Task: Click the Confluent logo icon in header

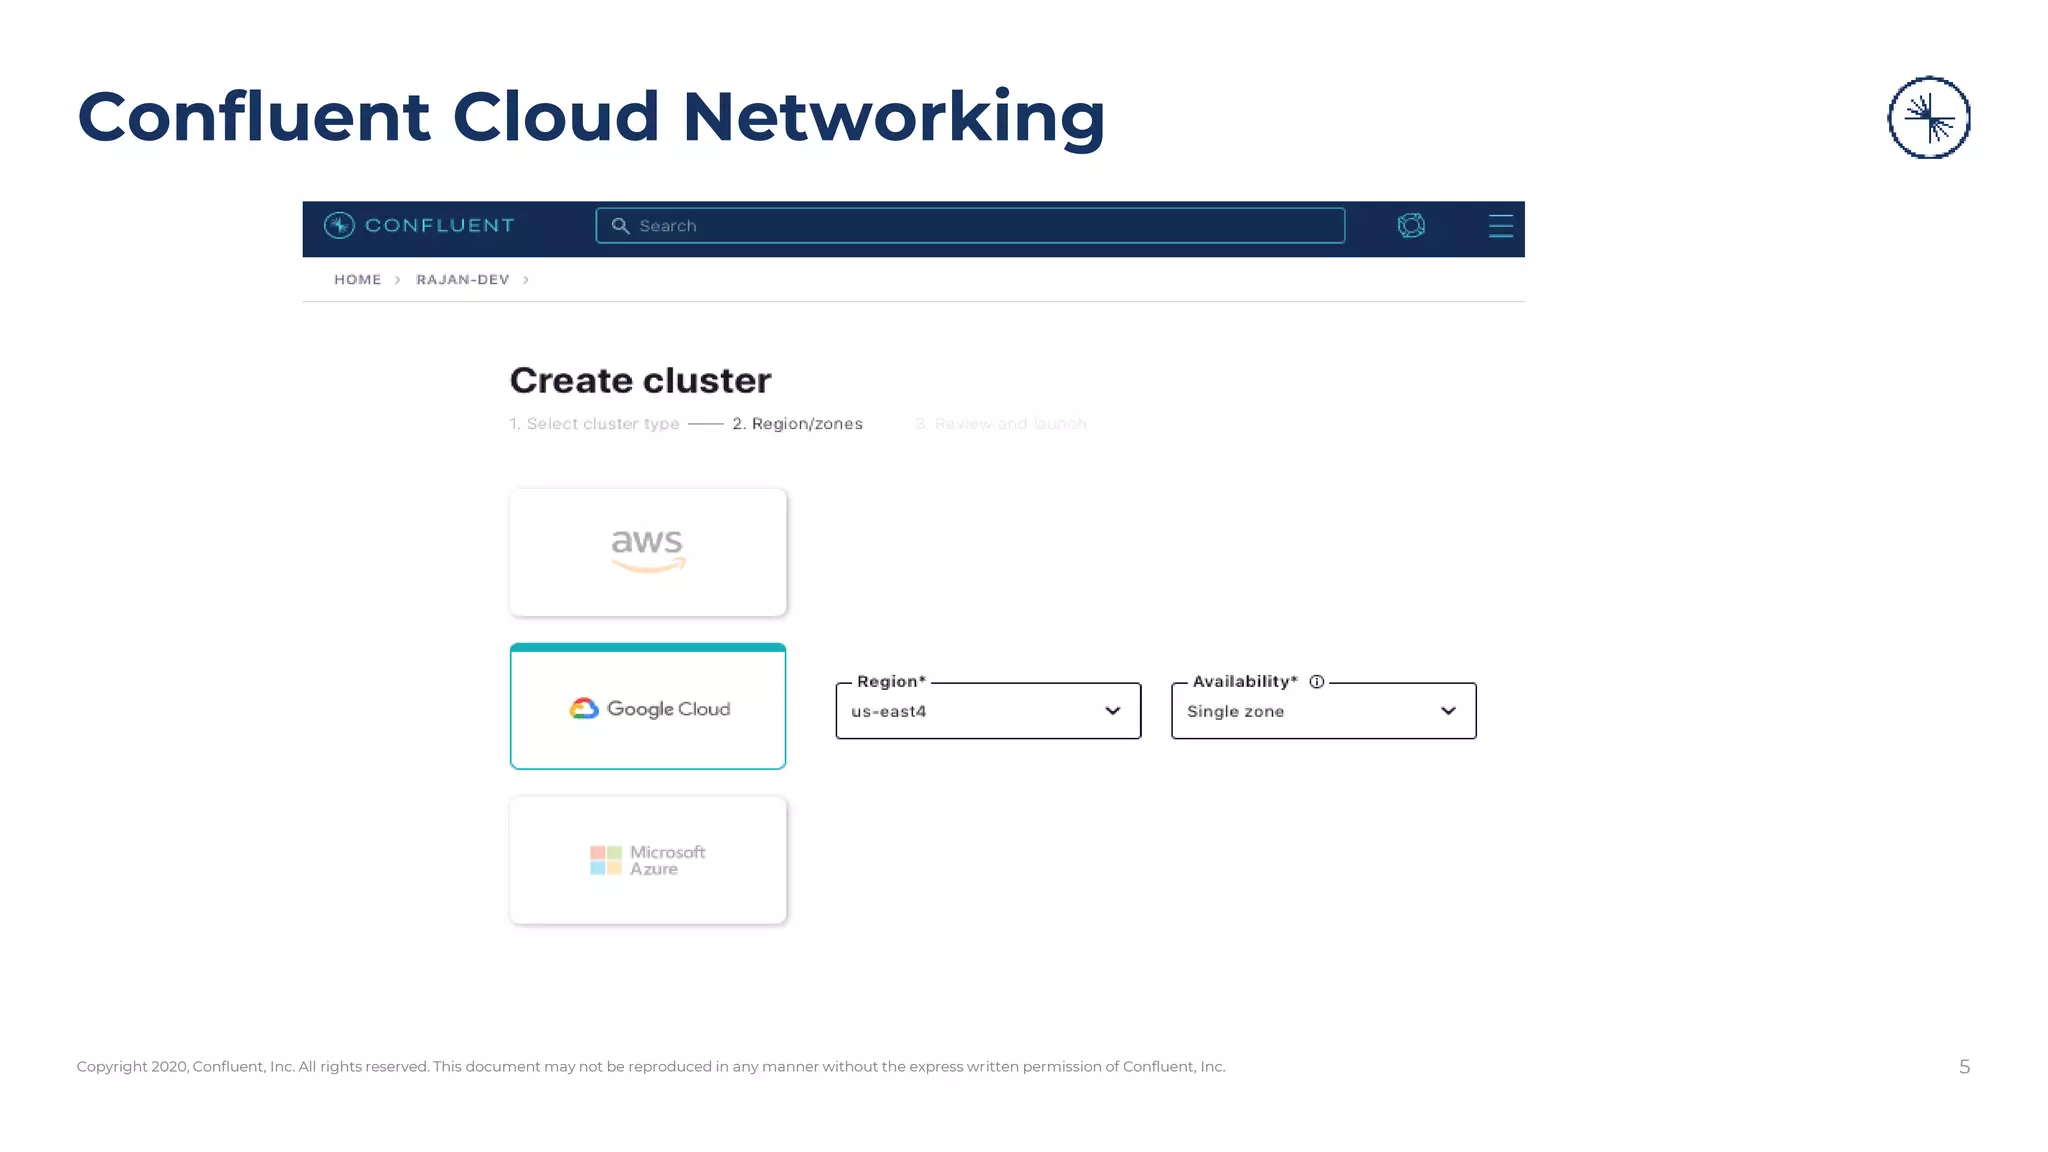Action: coord(339,225)
